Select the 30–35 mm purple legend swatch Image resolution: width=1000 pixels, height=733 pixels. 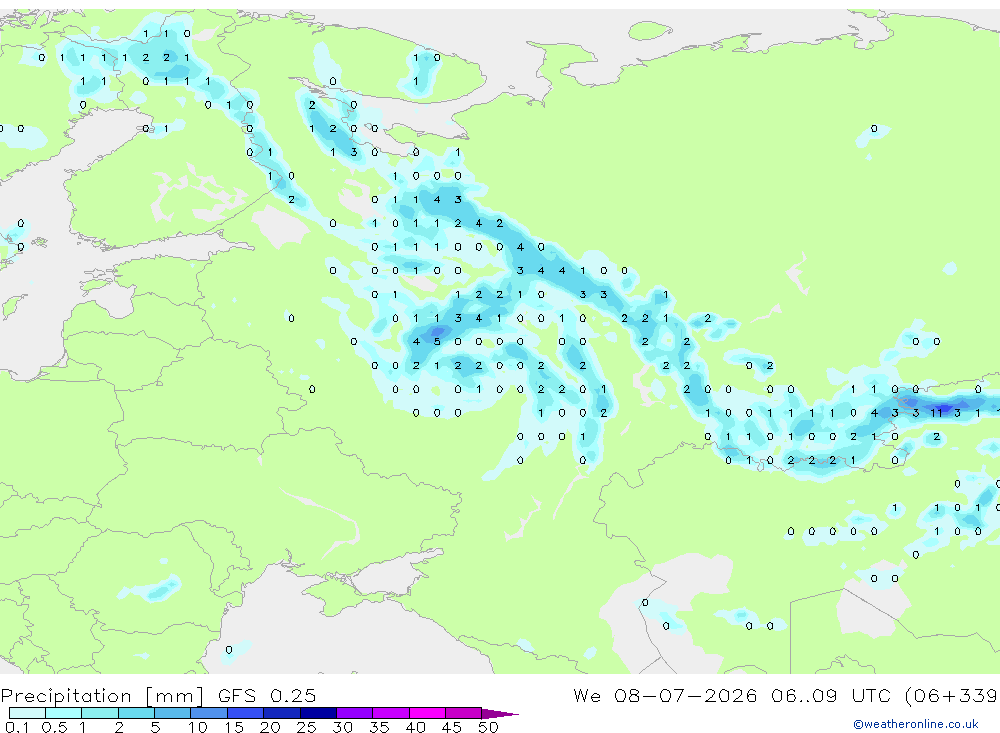355,713
